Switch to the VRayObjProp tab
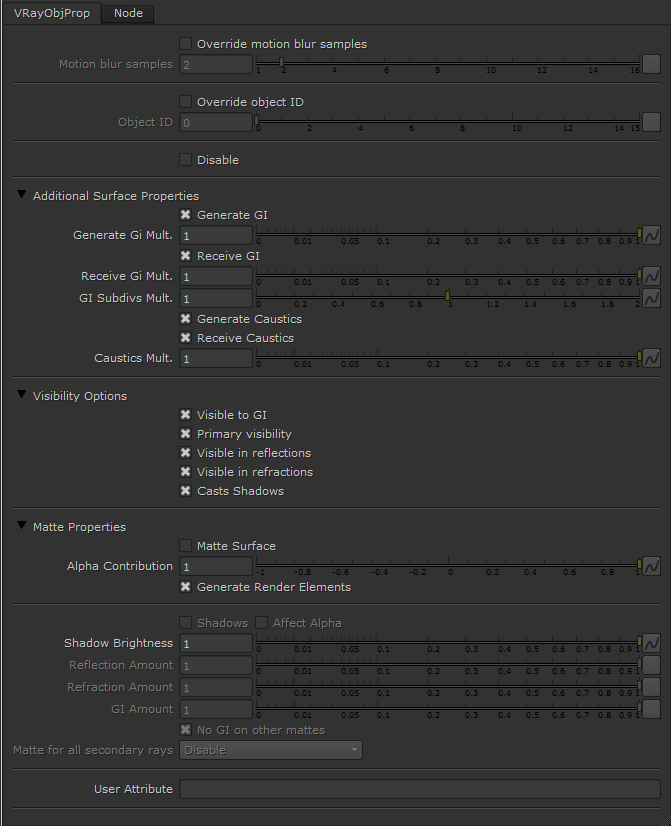The height and width of the screenshot is (826, 671). tap(52, 13)
